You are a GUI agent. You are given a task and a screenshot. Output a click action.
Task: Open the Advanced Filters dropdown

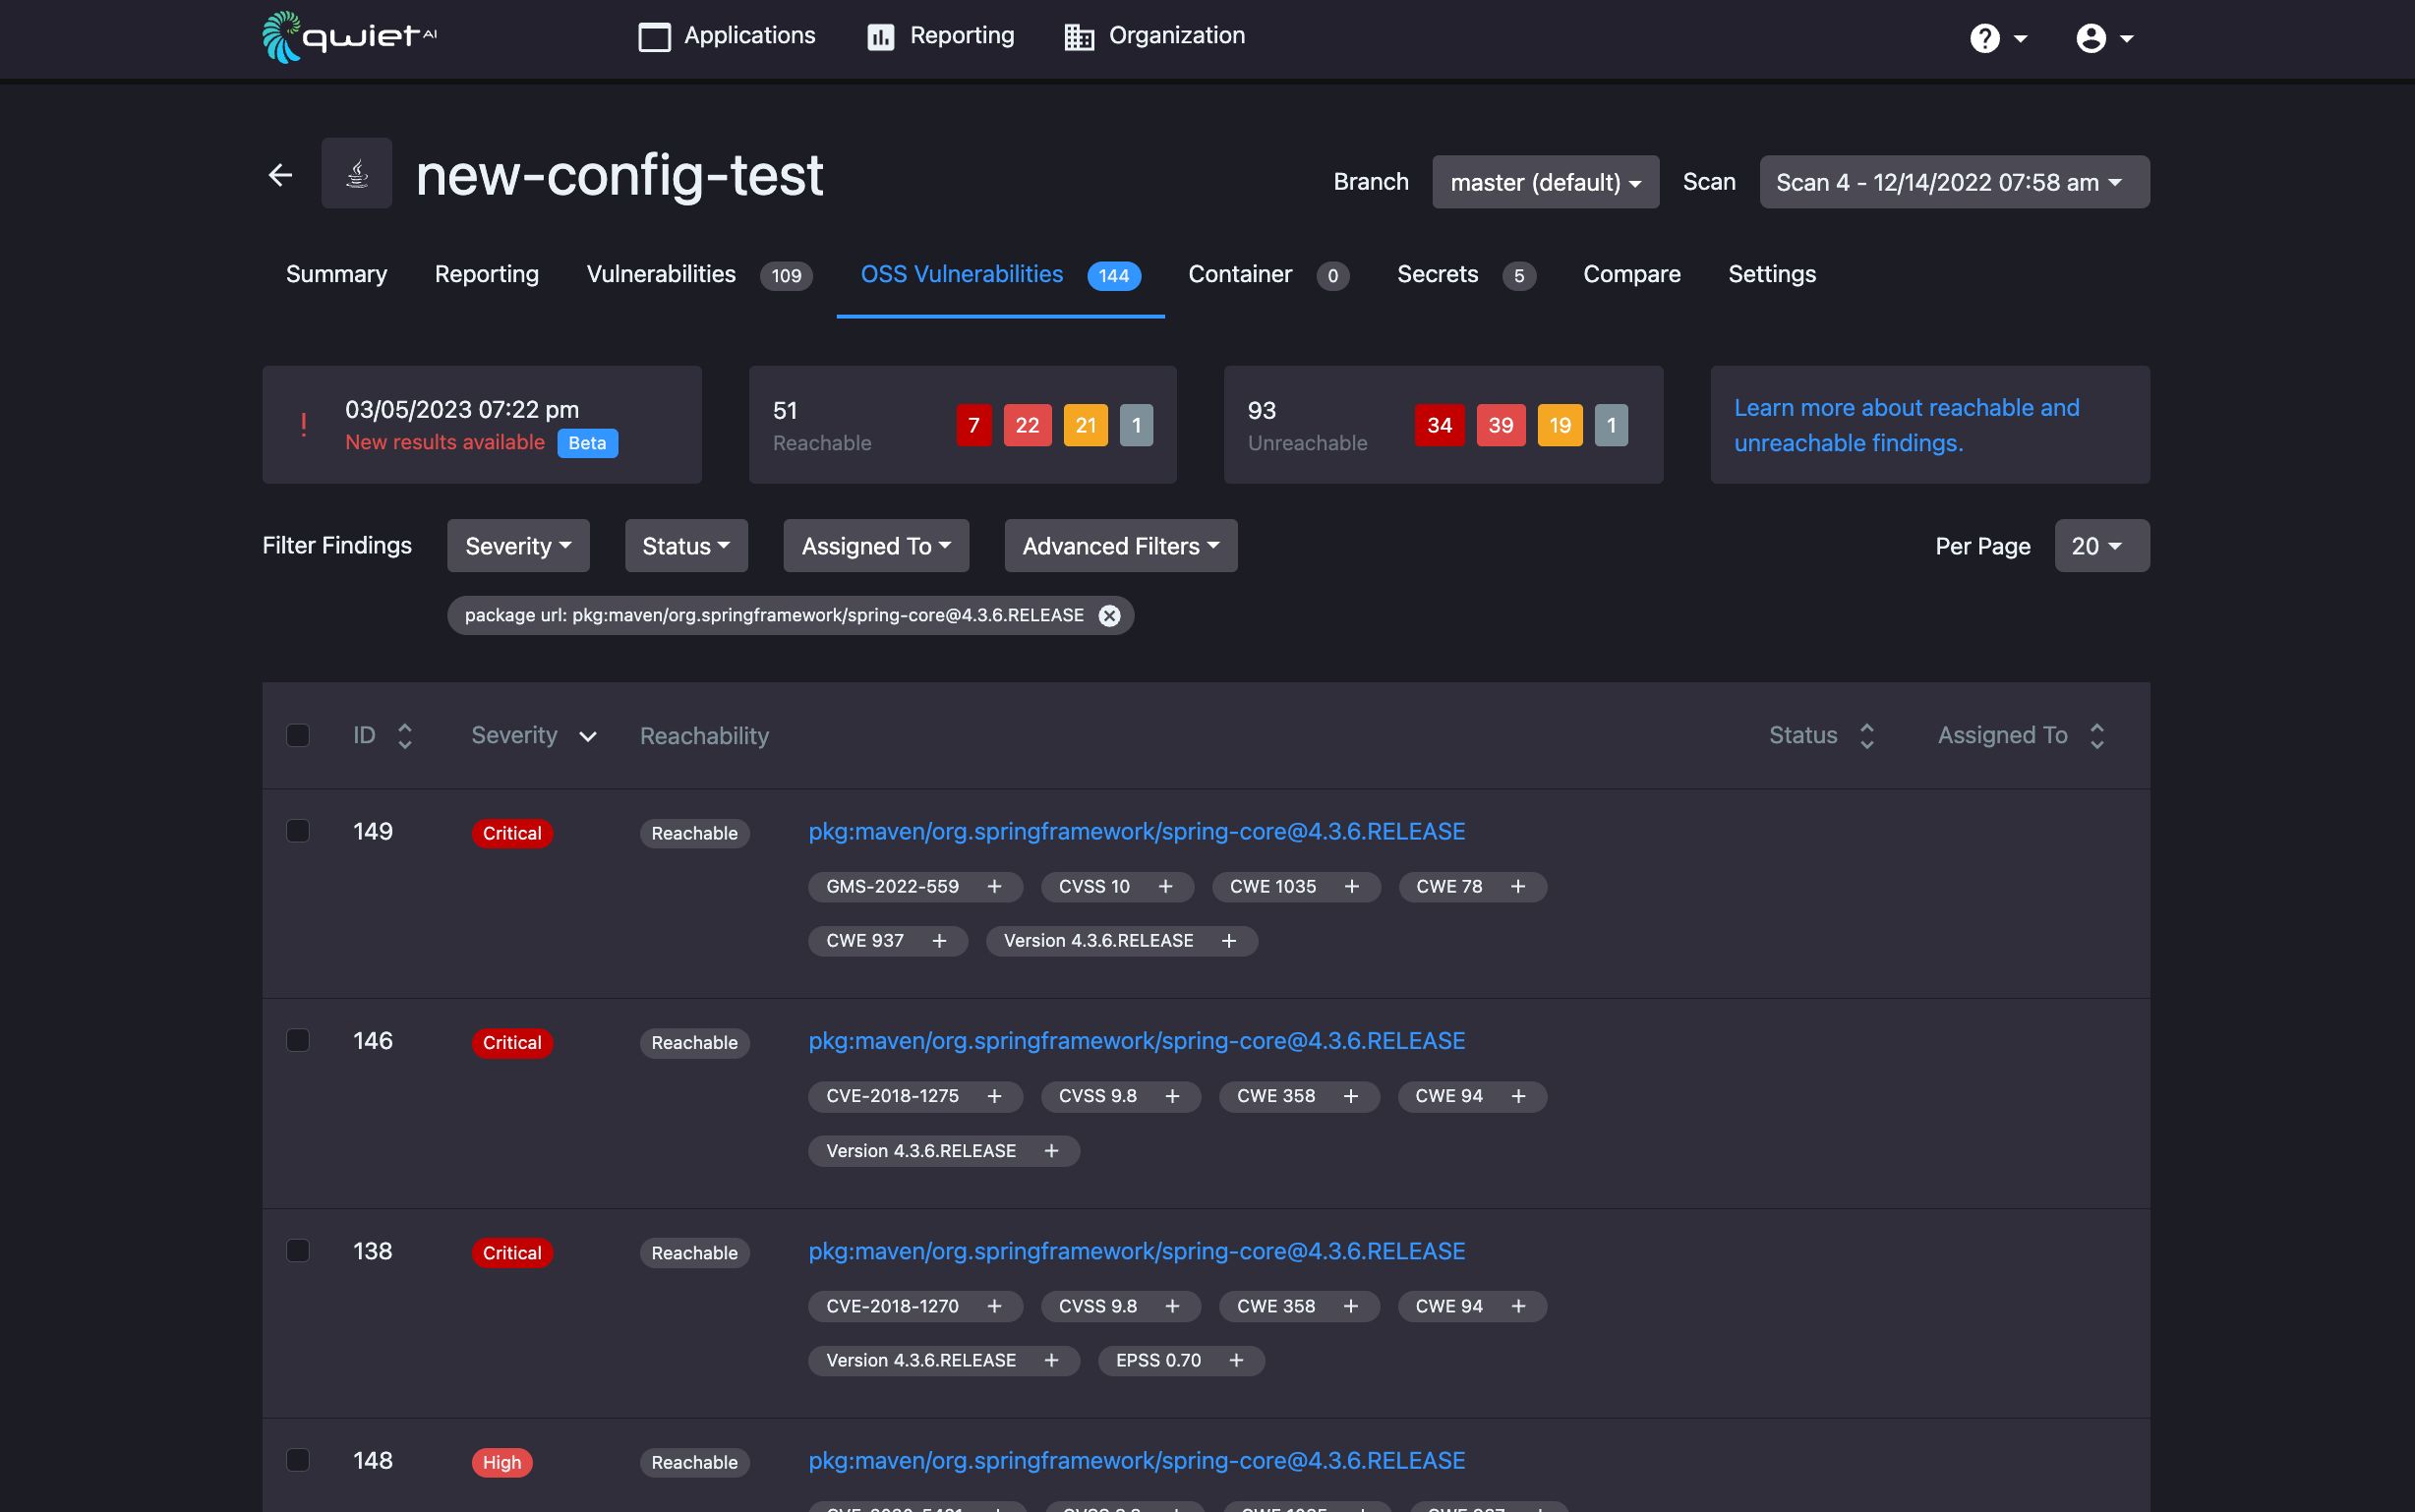click(x=1121, y=546)
